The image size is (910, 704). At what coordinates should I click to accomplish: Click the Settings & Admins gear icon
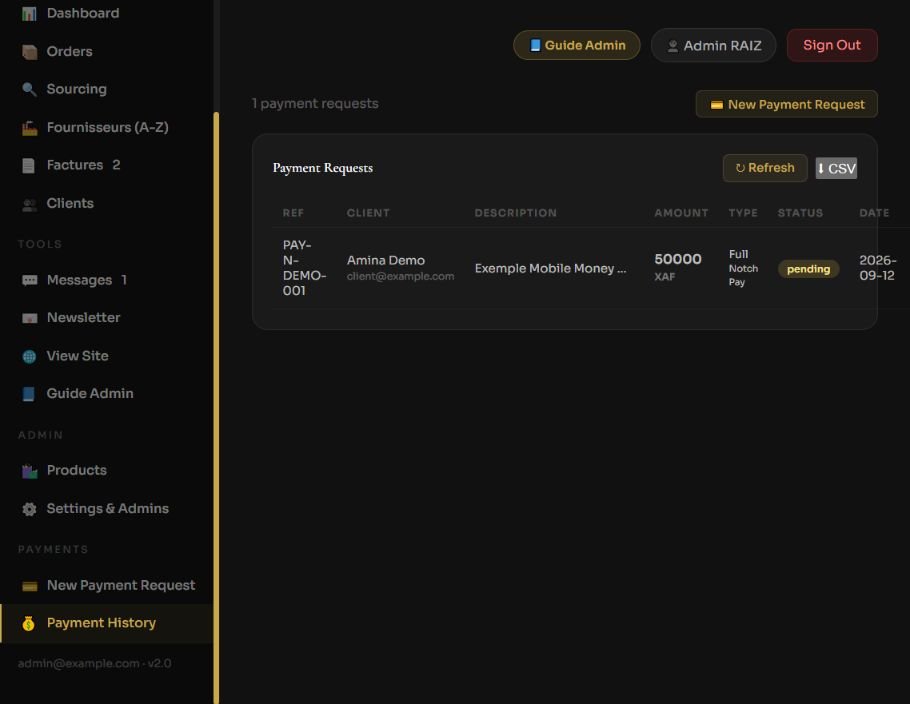click(29, 509)
